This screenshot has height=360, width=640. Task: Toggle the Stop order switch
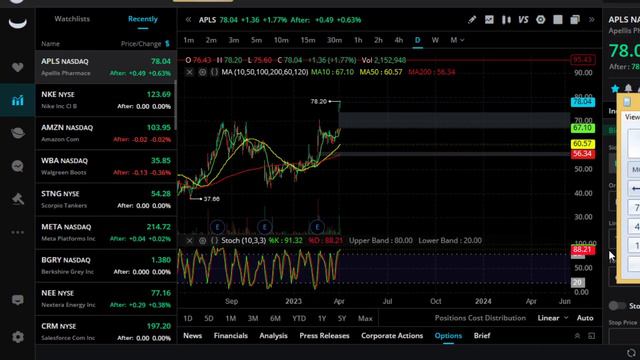pos(617,306)
